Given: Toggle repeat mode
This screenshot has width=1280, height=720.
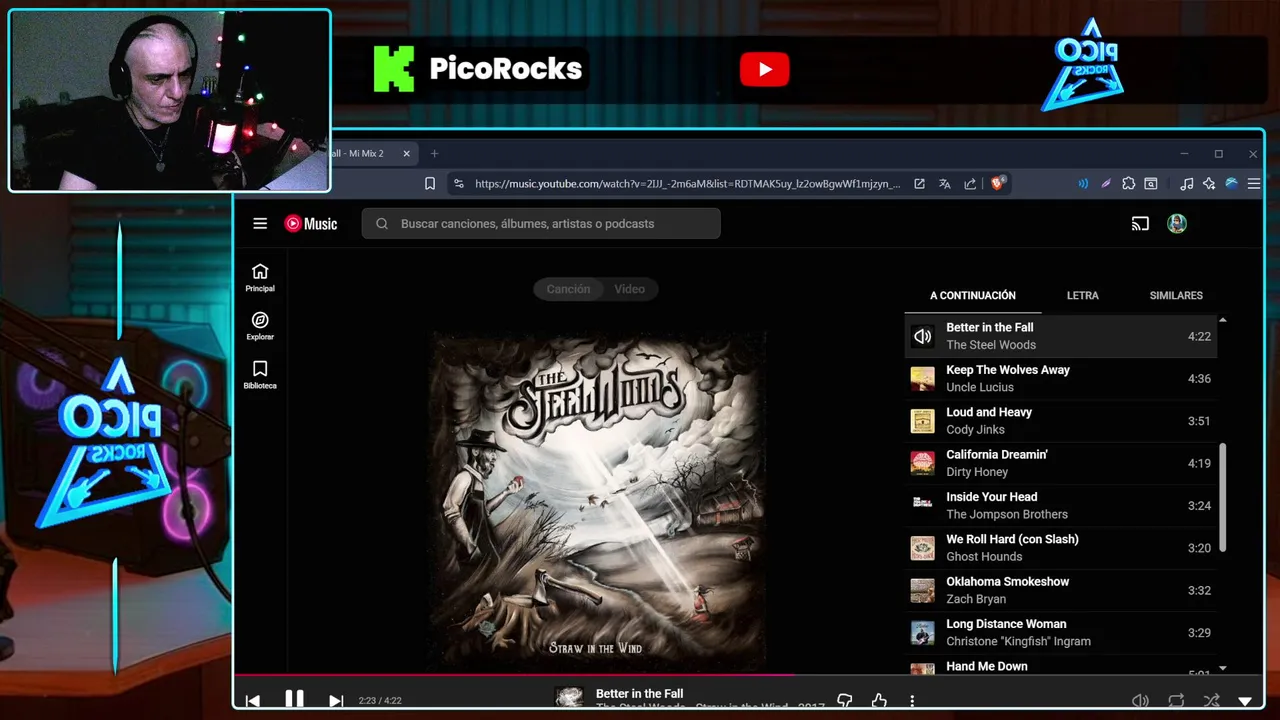Looking at the screenshot, I should point(1176,701).
